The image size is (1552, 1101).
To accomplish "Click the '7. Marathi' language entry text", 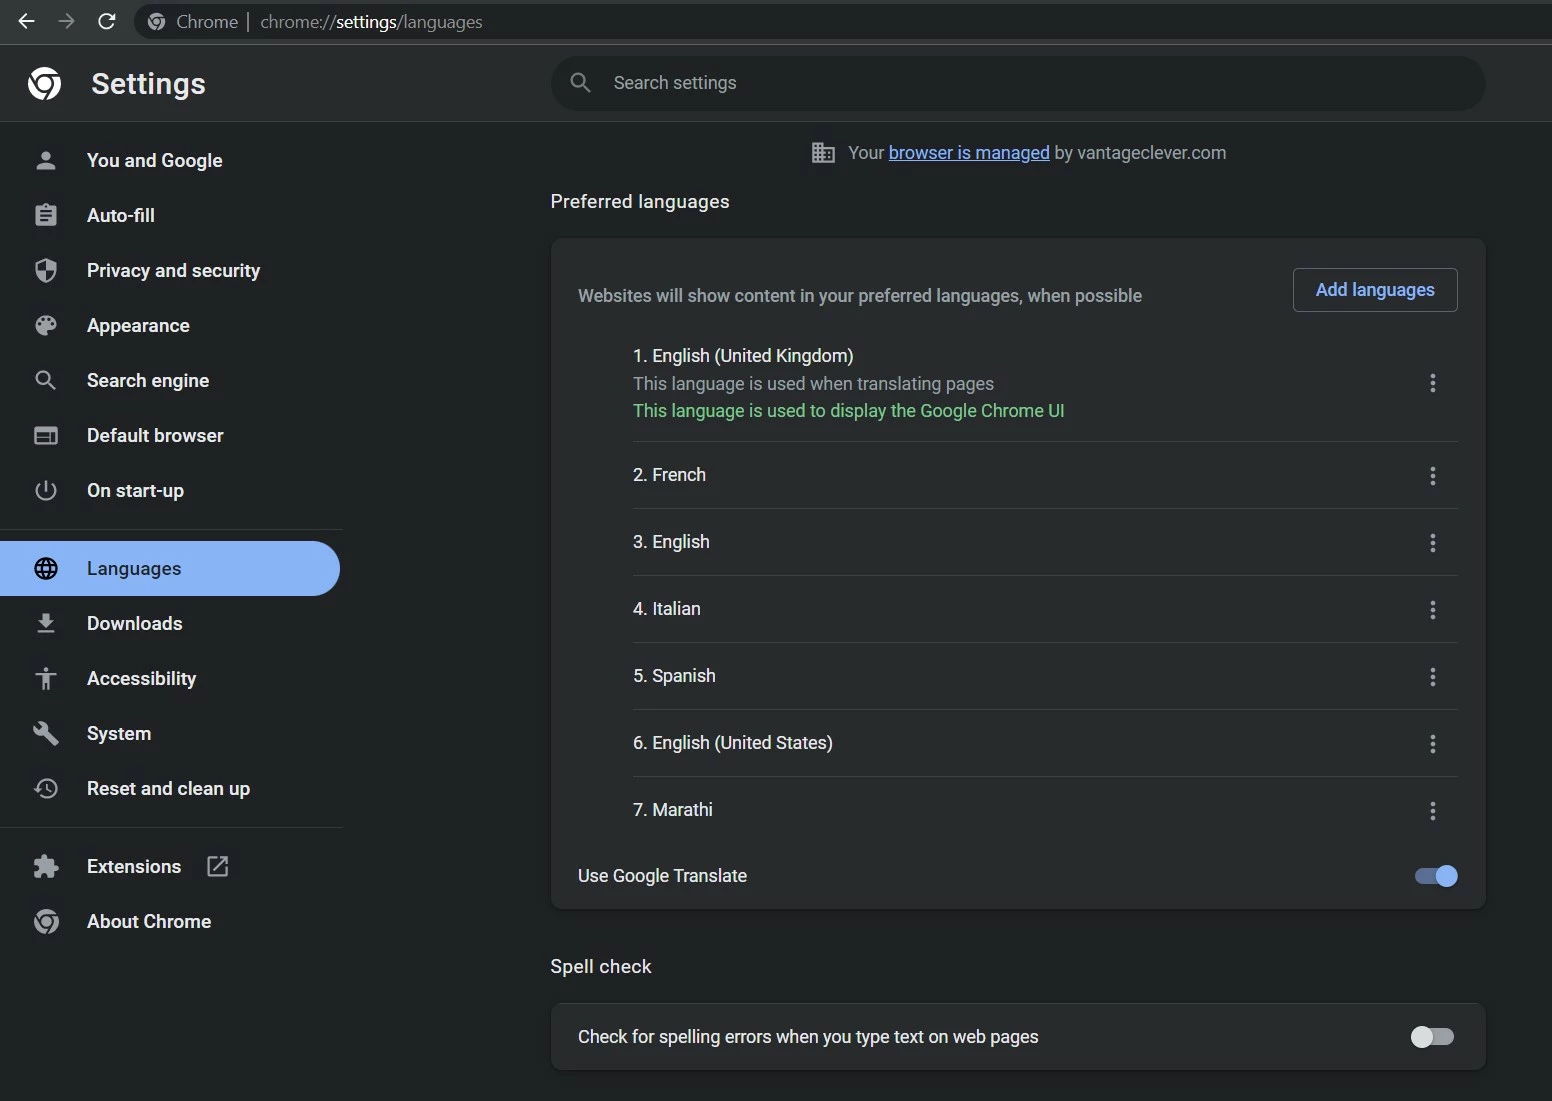I will pyautogui.click(x=673, y=810).
